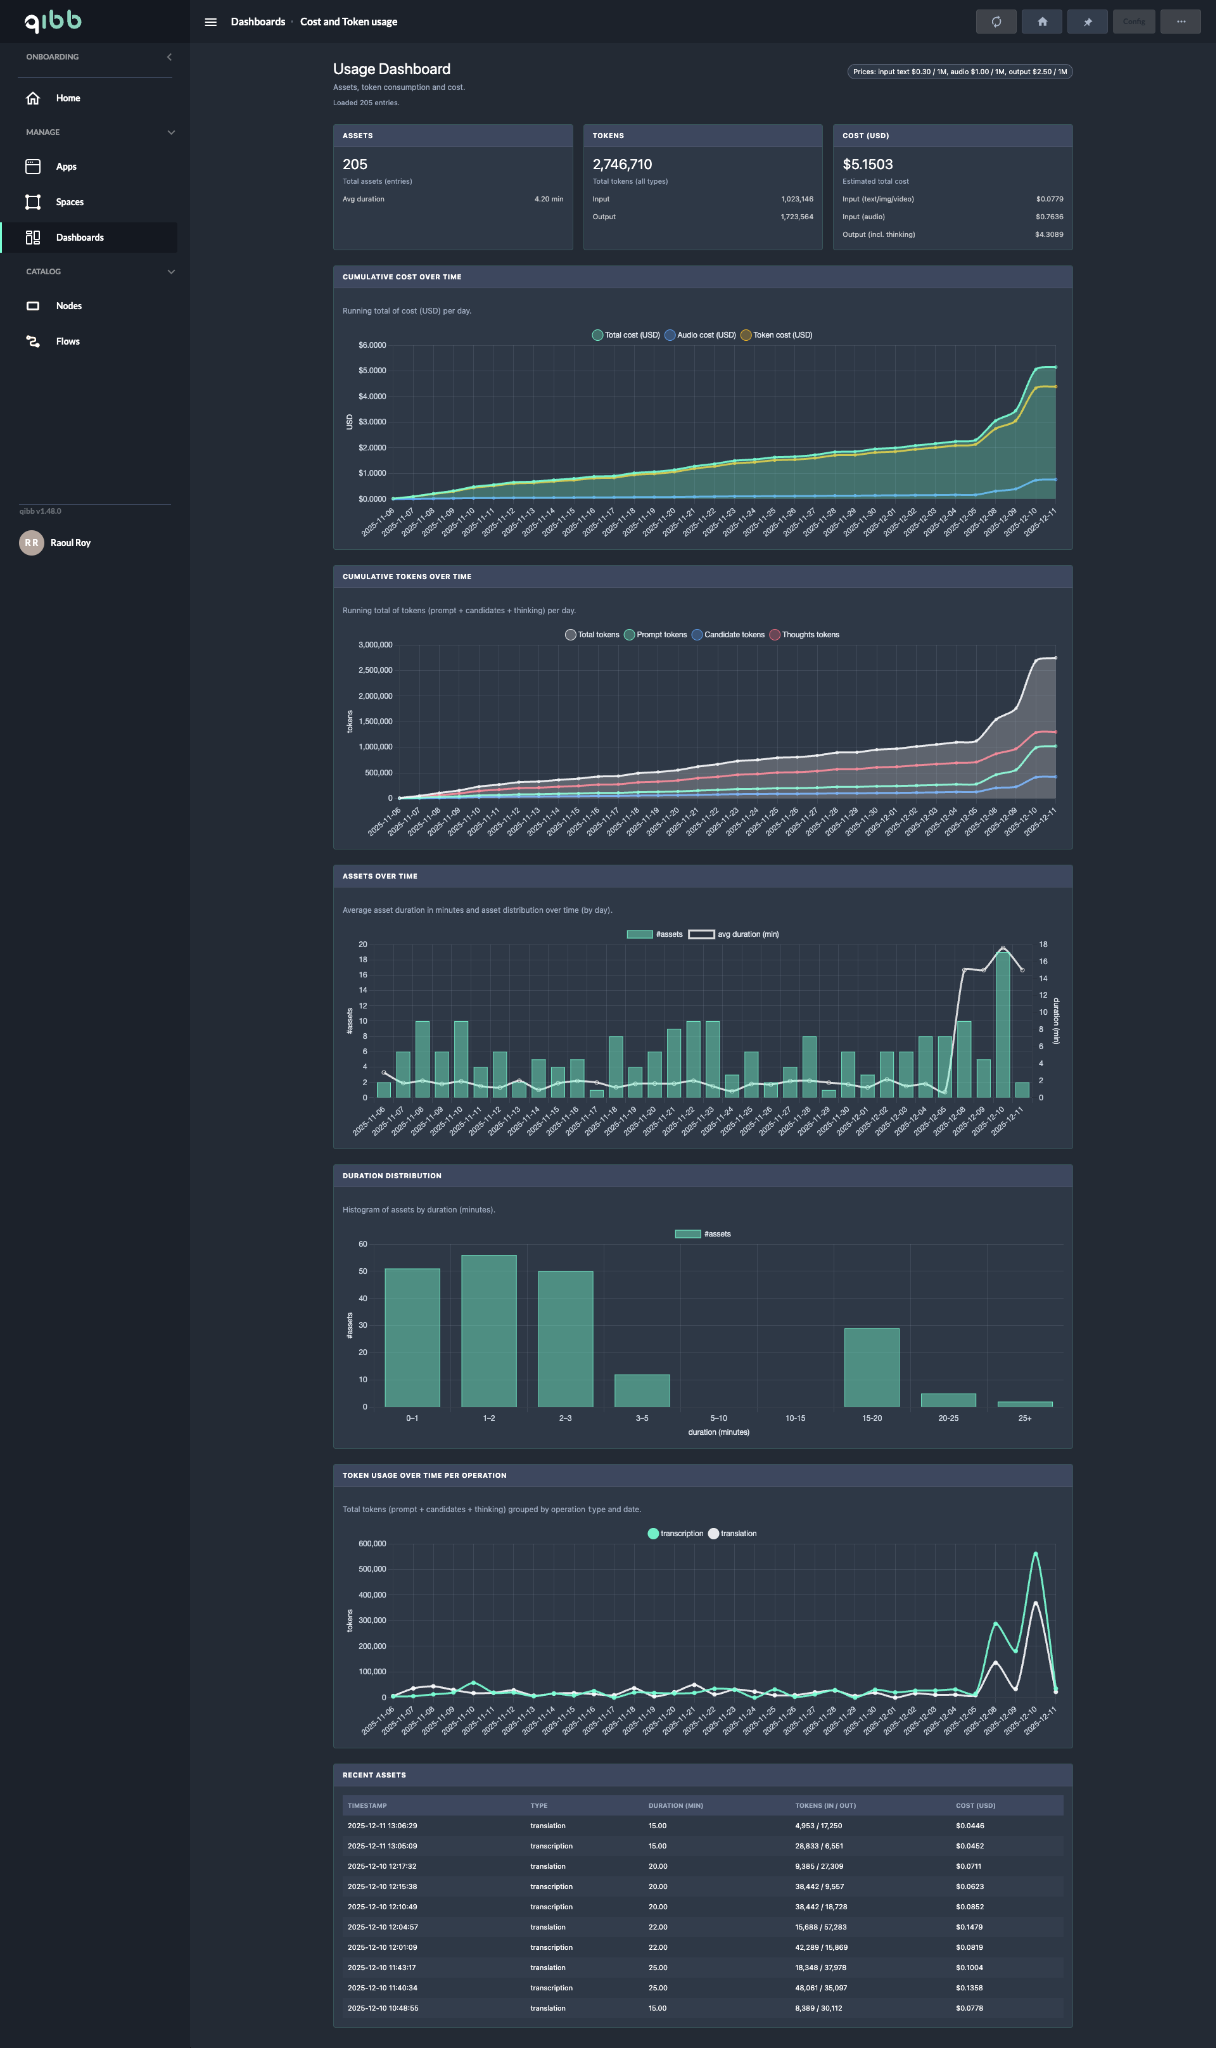
Task: Click the Apps sidebar icon
Action: point(33,166)
